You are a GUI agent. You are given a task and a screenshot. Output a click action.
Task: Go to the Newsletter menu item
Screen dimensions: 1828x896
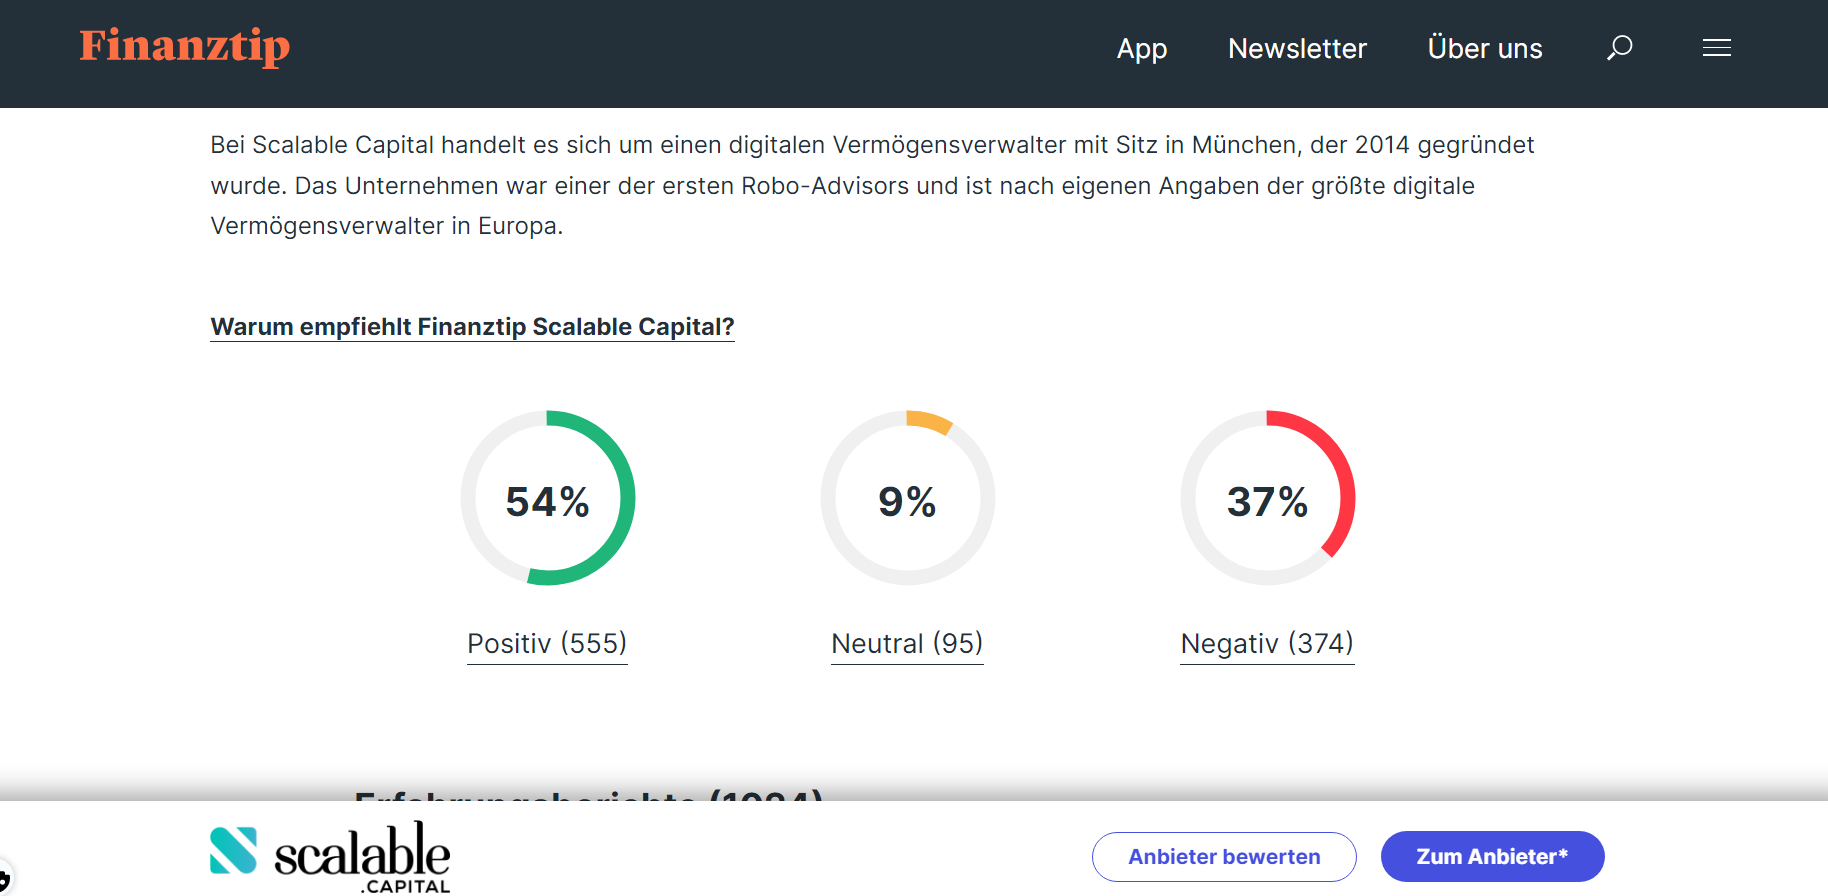(1297, 49)
